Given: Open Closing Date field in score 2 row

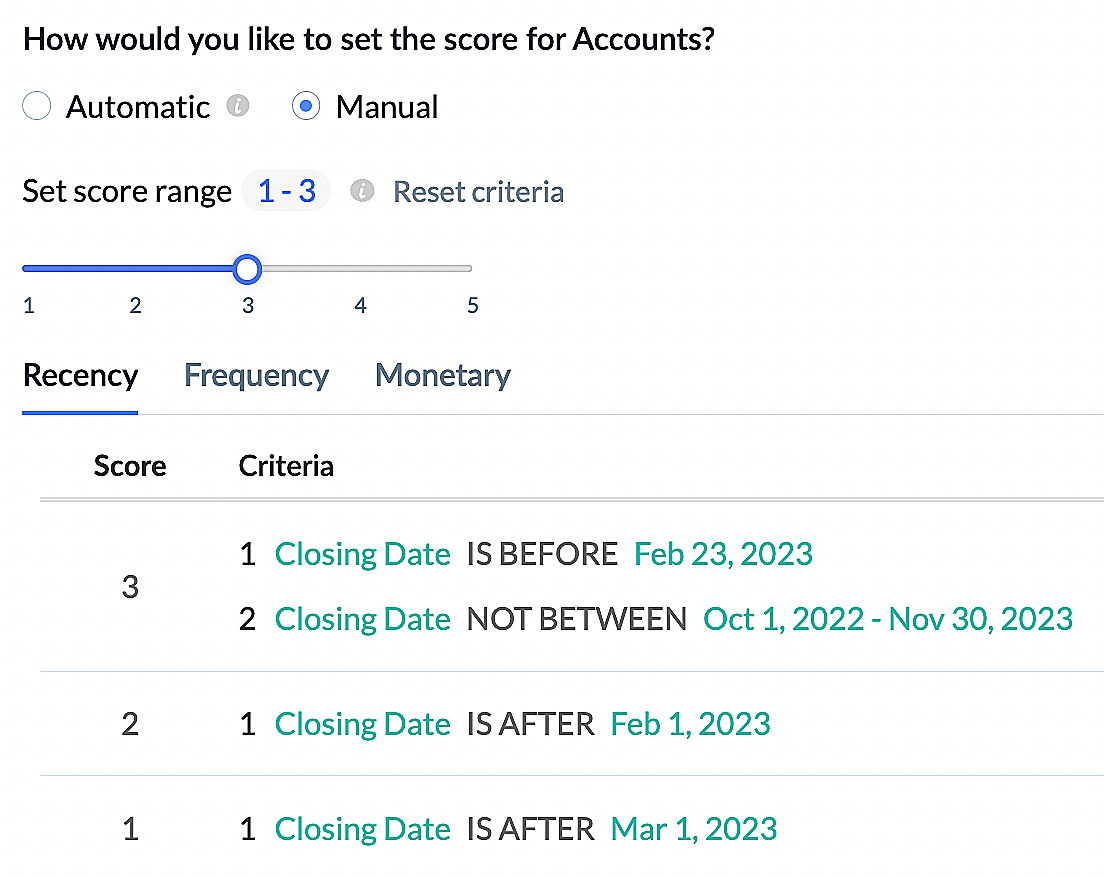Looking at the screenshot, I should [362, 724].
